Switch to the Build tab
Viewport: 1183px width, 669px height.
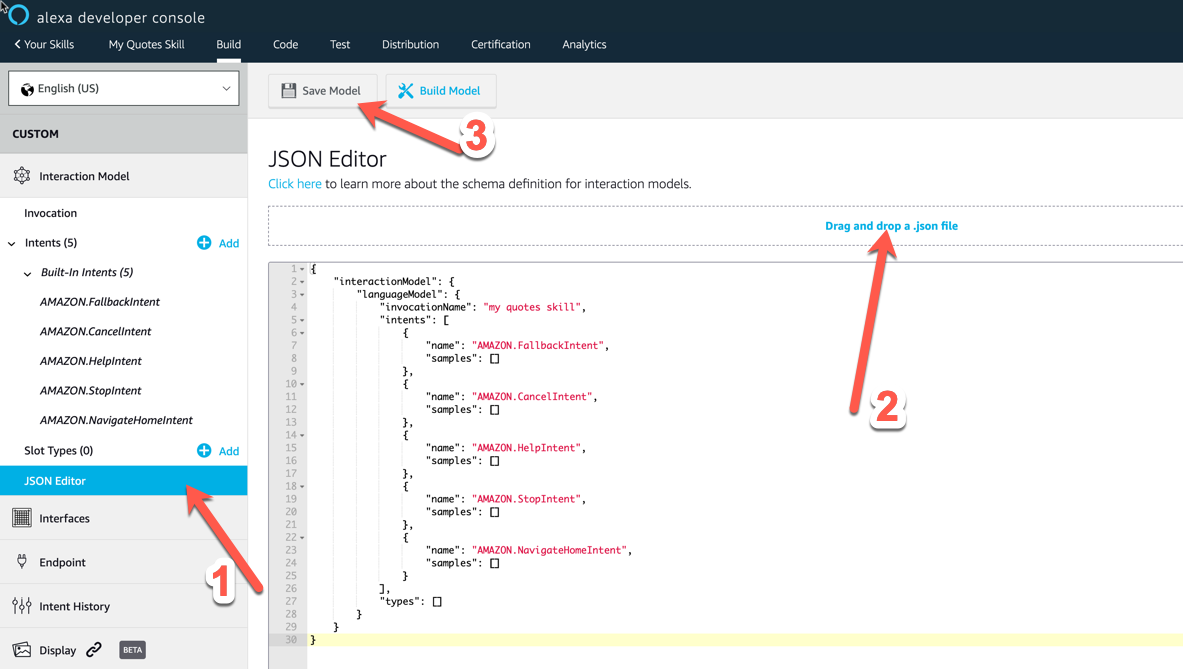point(229,44)
